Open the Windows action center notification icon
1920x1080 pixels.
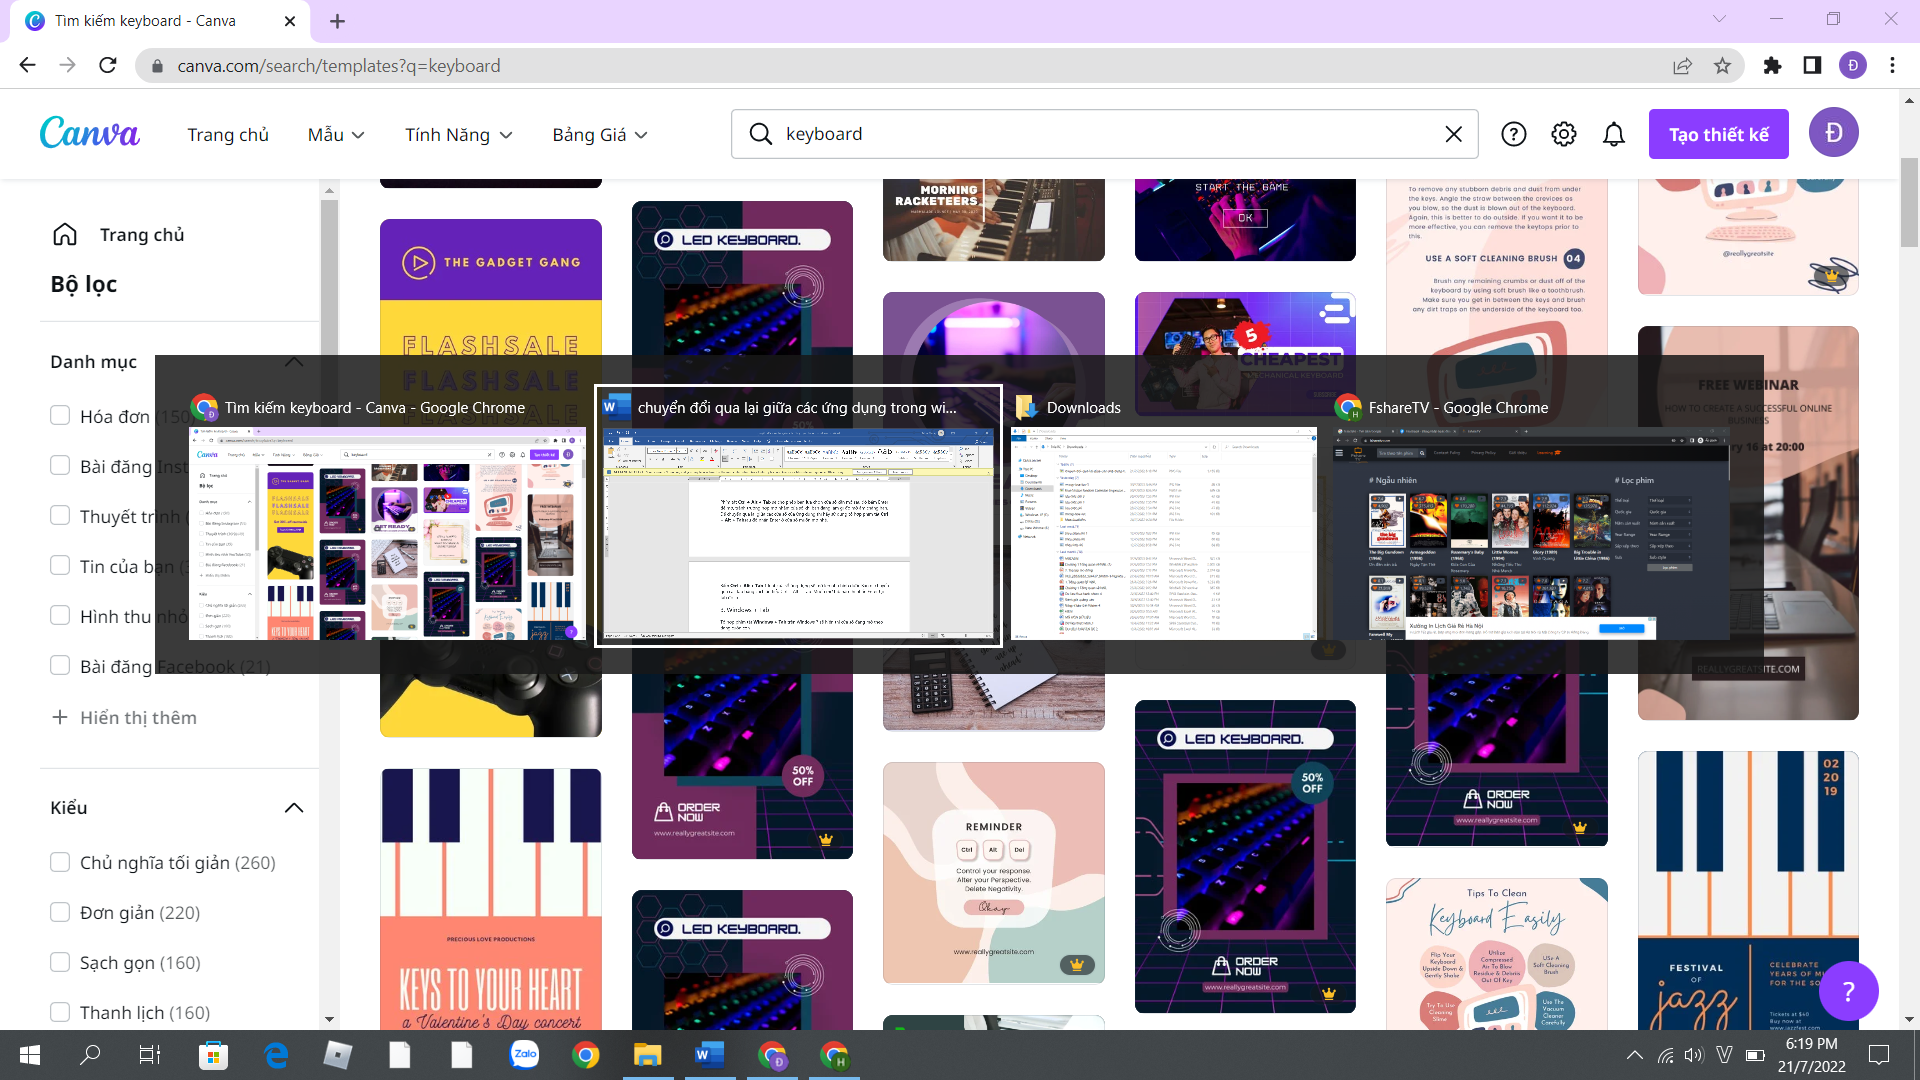(x=1879, y=1055)
